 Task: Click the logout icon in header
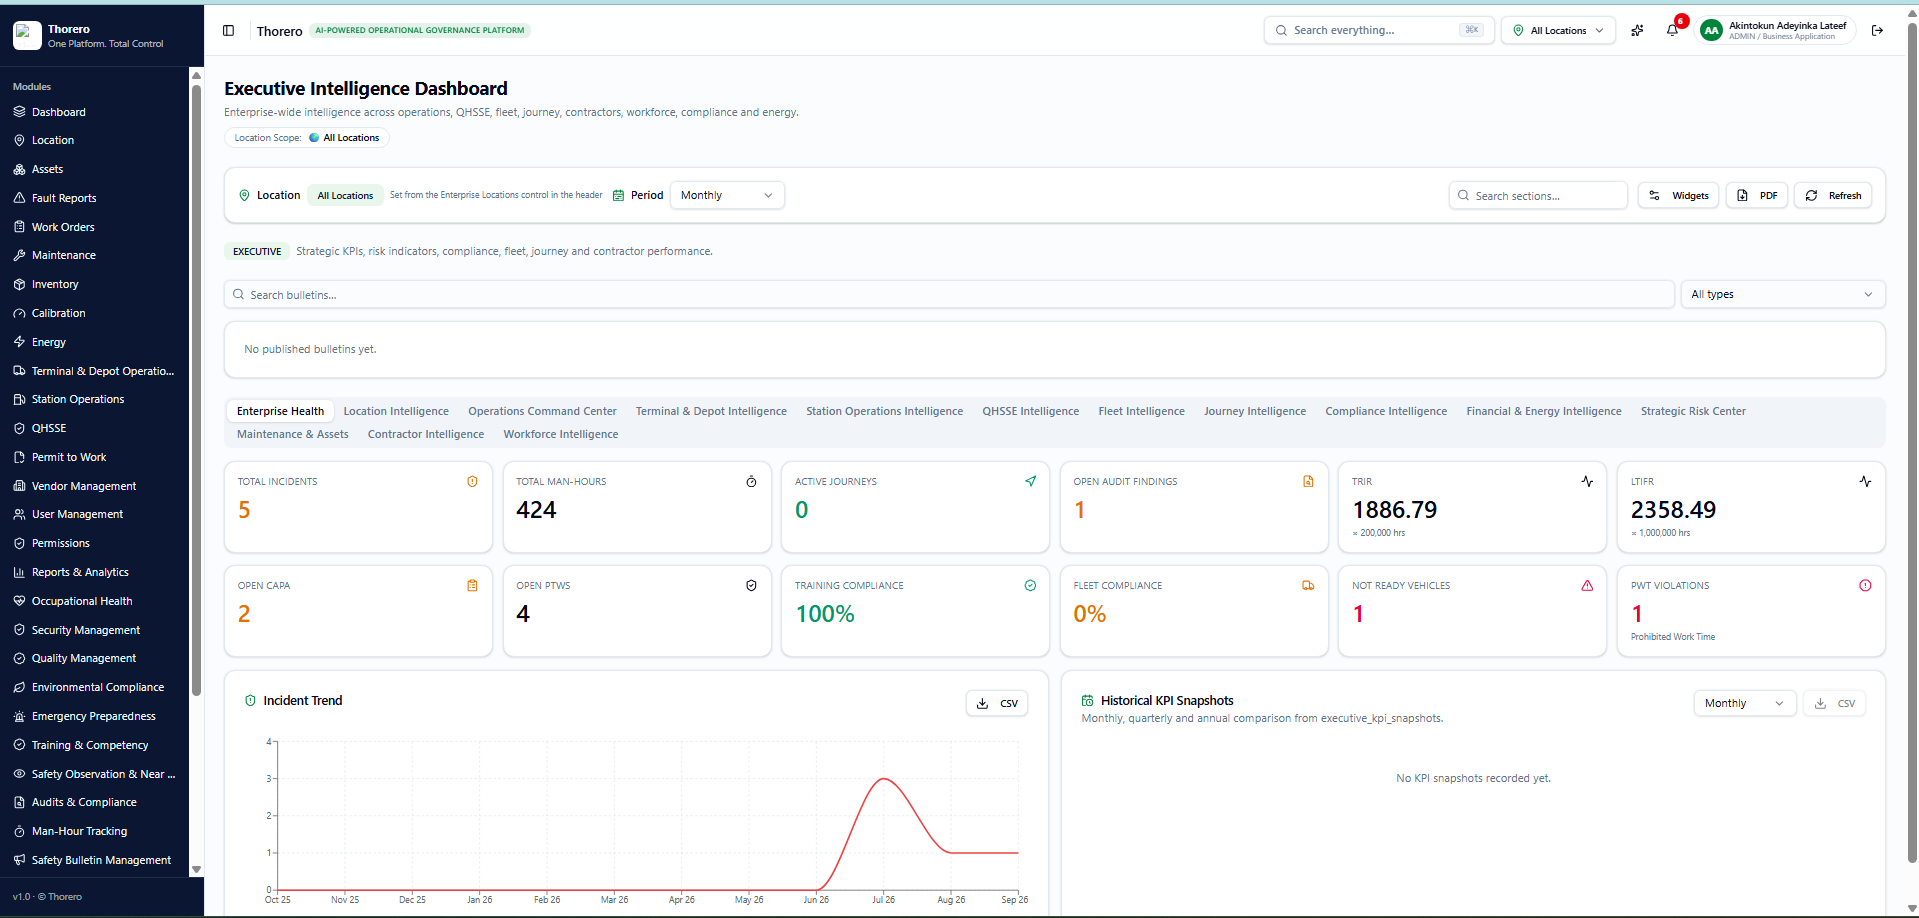coord(1877,30)
